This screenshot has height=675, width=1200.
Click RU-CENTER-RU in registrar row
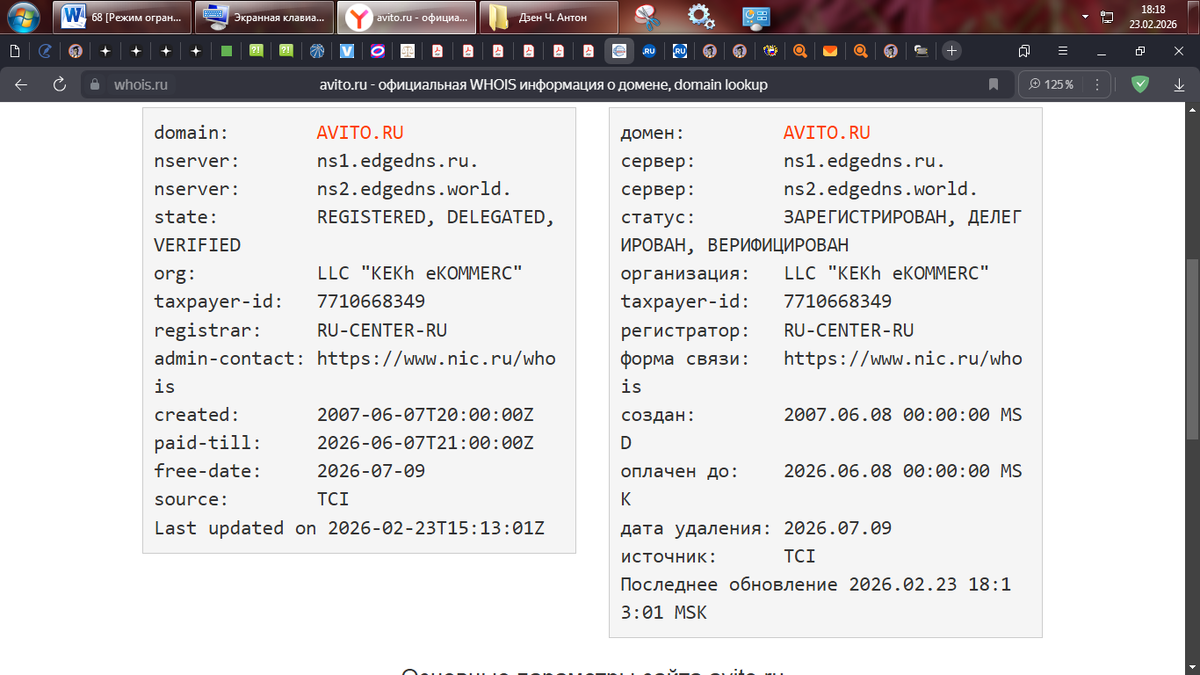point(382,330)
